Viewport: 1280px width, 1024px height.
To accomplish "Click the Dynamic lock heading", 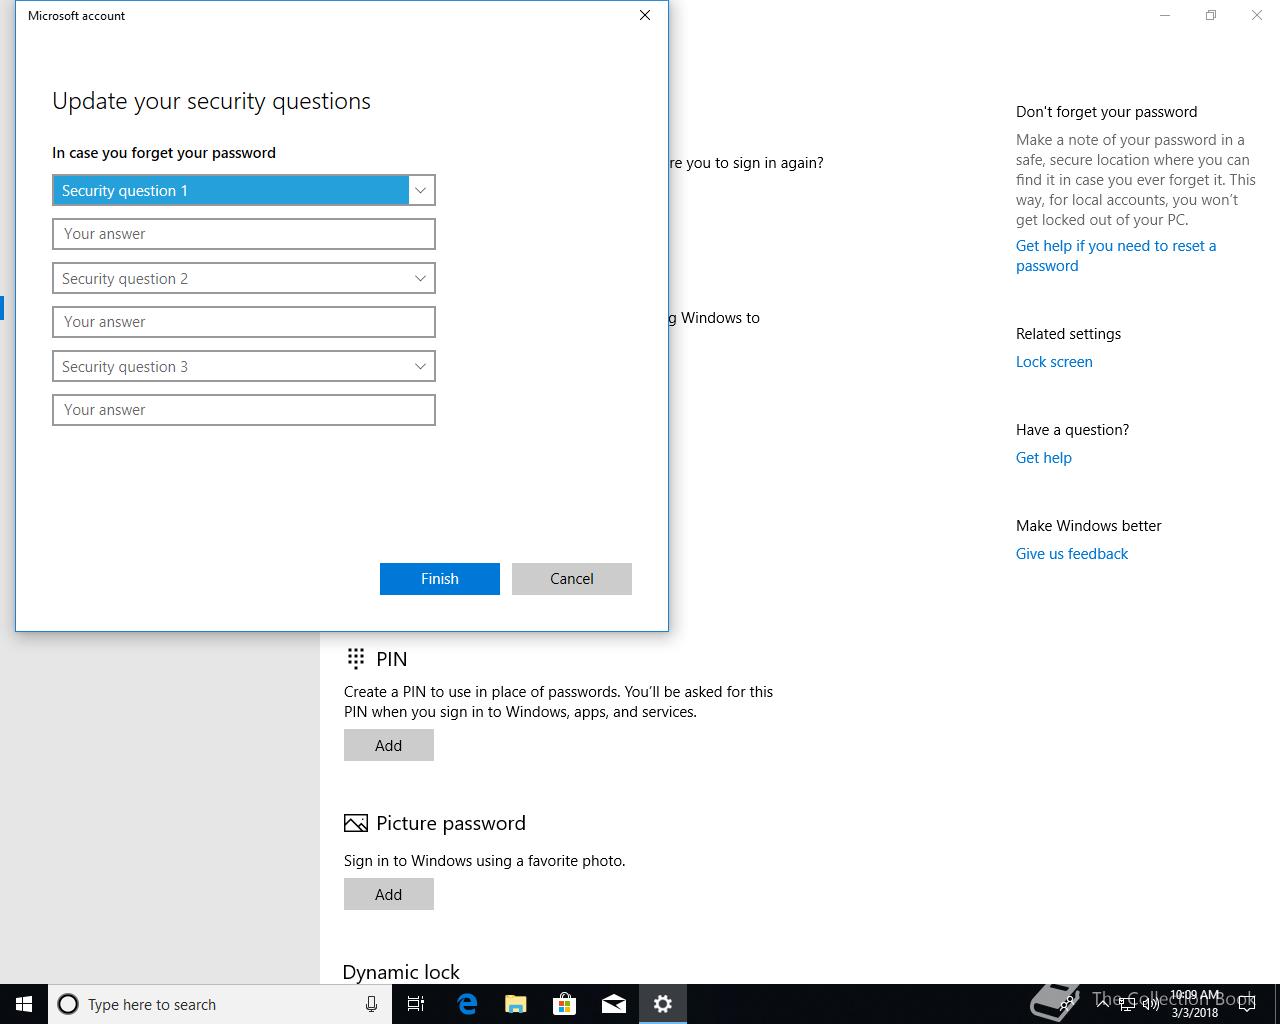I will [x=401, y=972].
